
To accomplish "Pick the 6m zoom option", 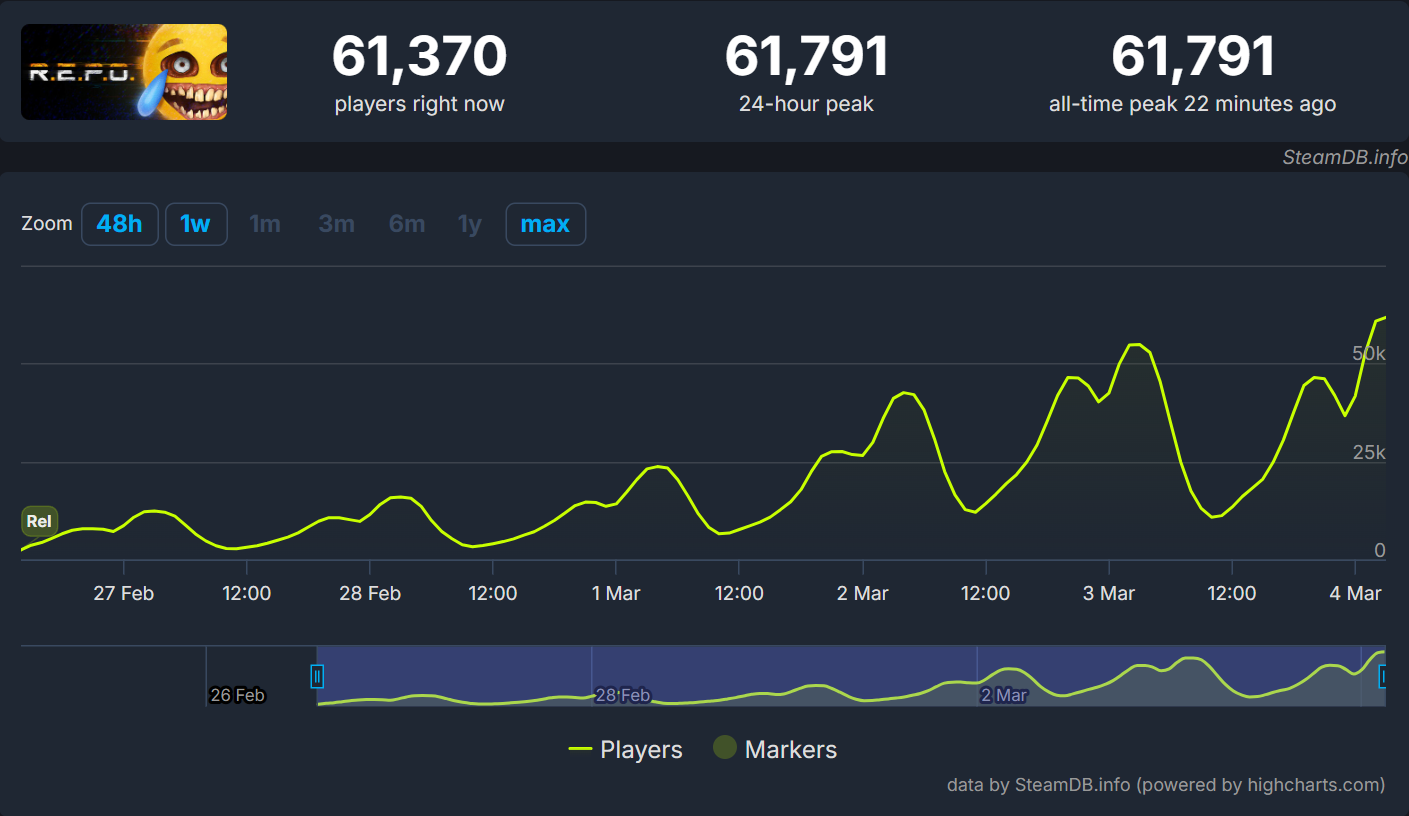I will point(407,224).
